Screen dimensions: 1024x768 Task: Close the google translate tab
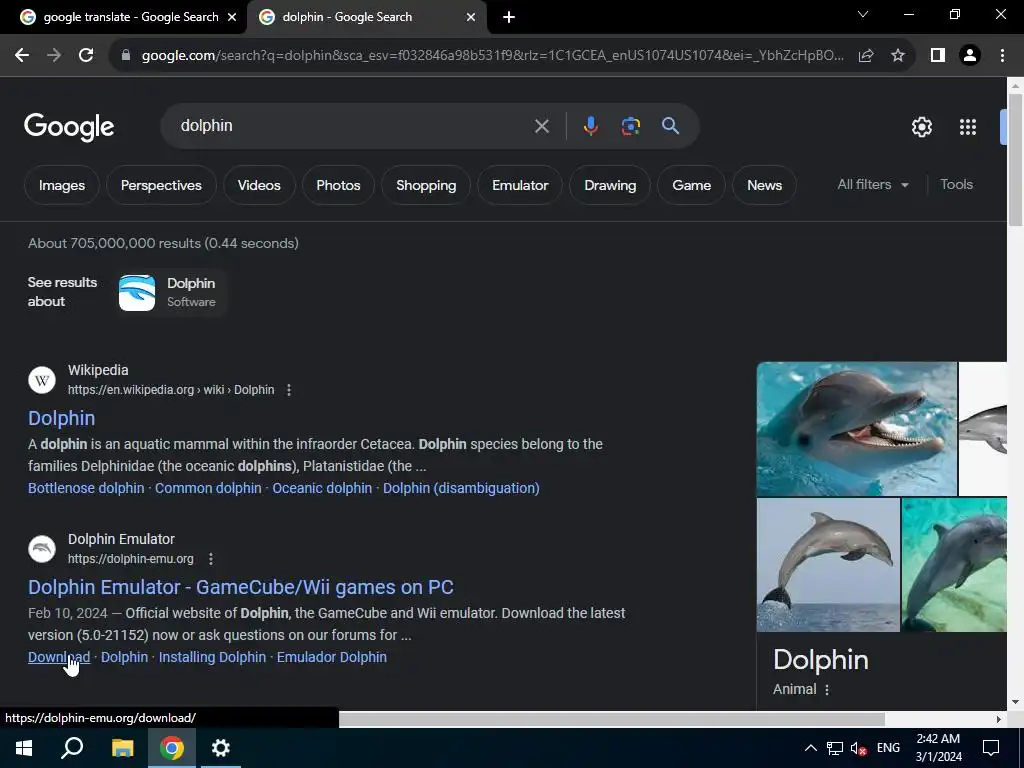[x=232, y=17]
